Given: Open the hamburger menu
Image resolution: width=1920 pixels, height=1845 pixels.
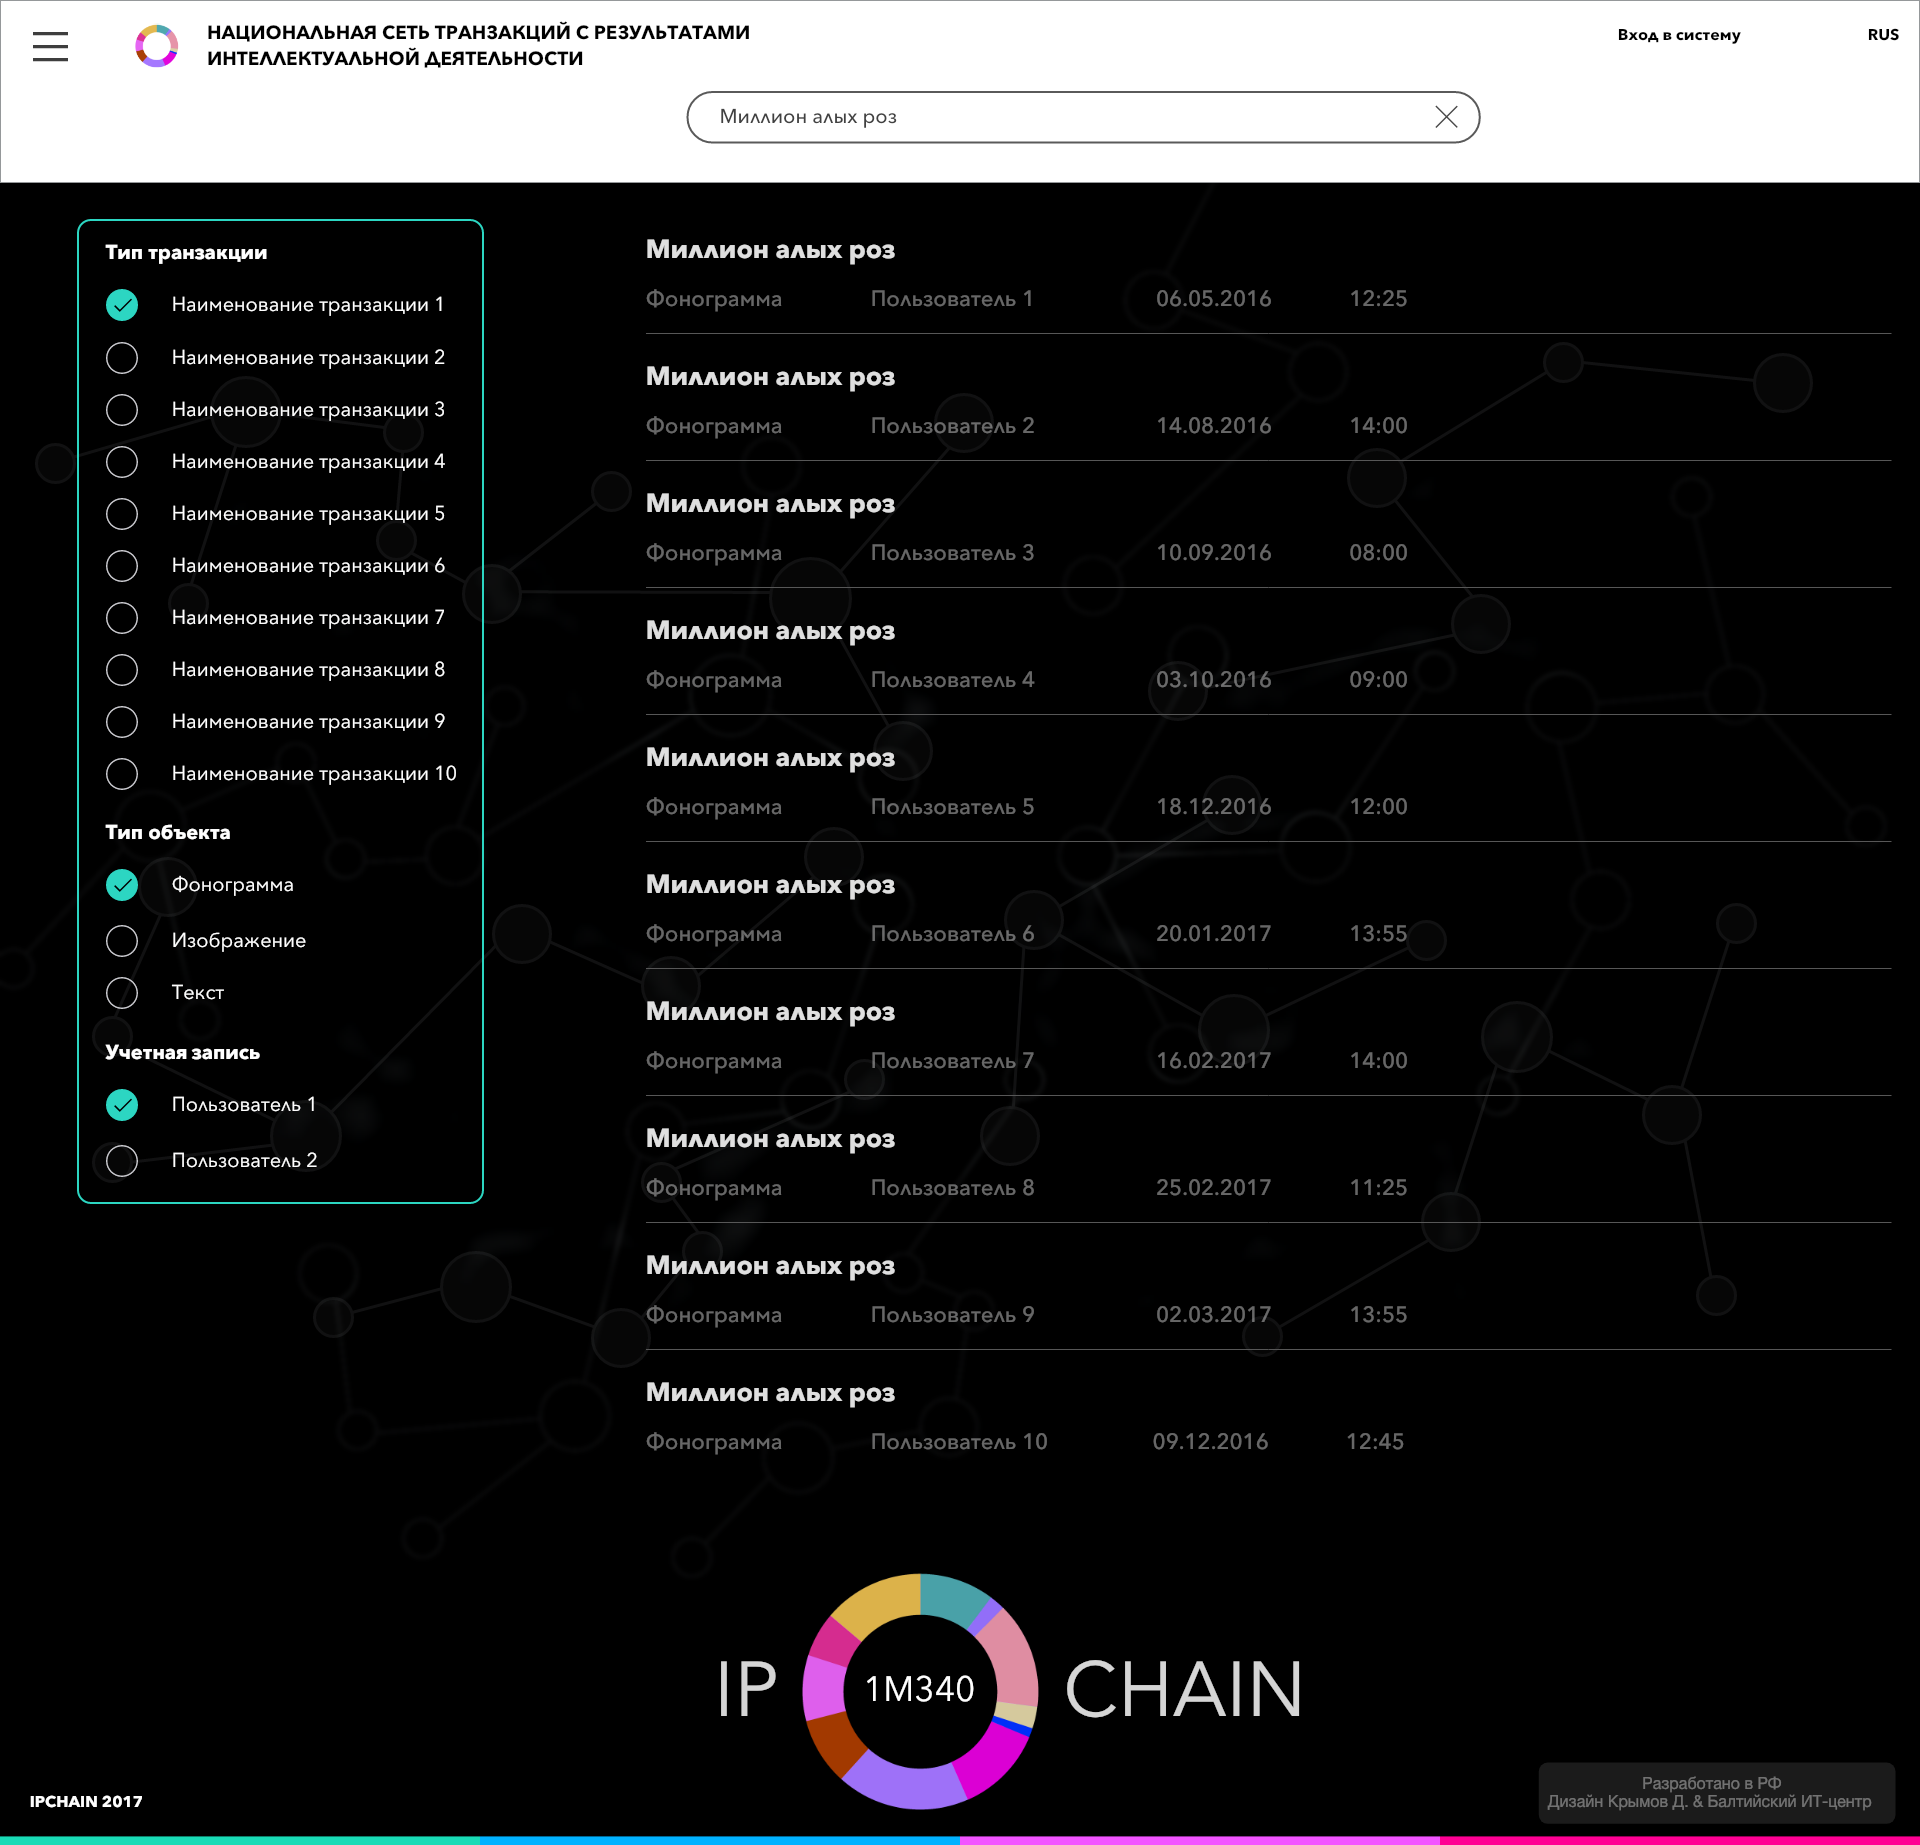Looking at the screenshot, I should (50, 46).
